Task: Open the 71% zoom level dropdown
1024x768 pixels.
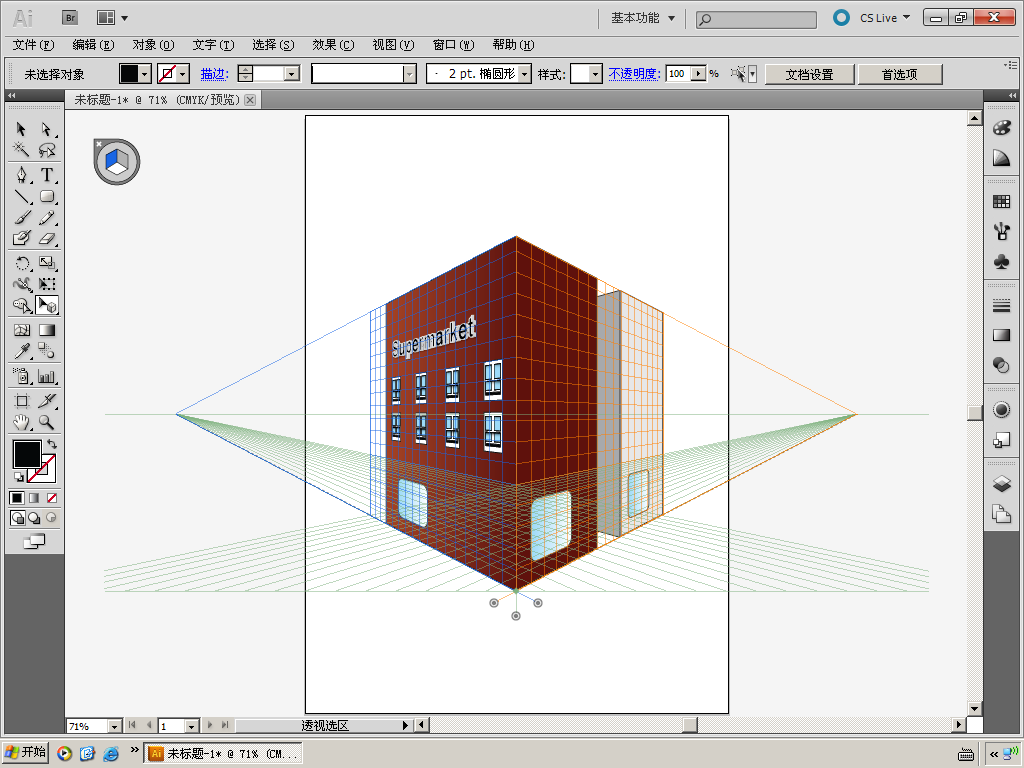Action: pyautogui.click(x=113, y=726)
